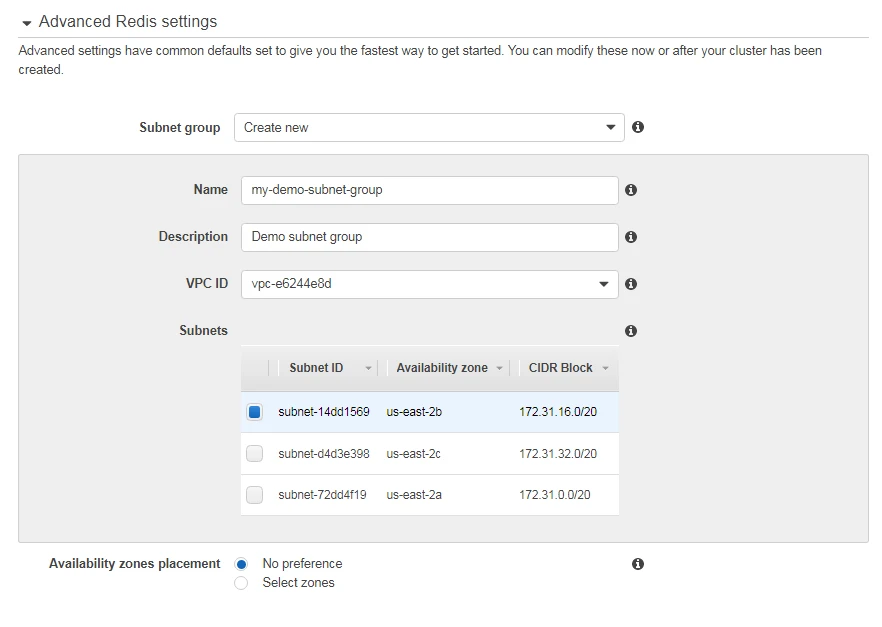
Task: Click info icon for Availability zones placement
Action: pyautogui.click(x=638, y=564)
